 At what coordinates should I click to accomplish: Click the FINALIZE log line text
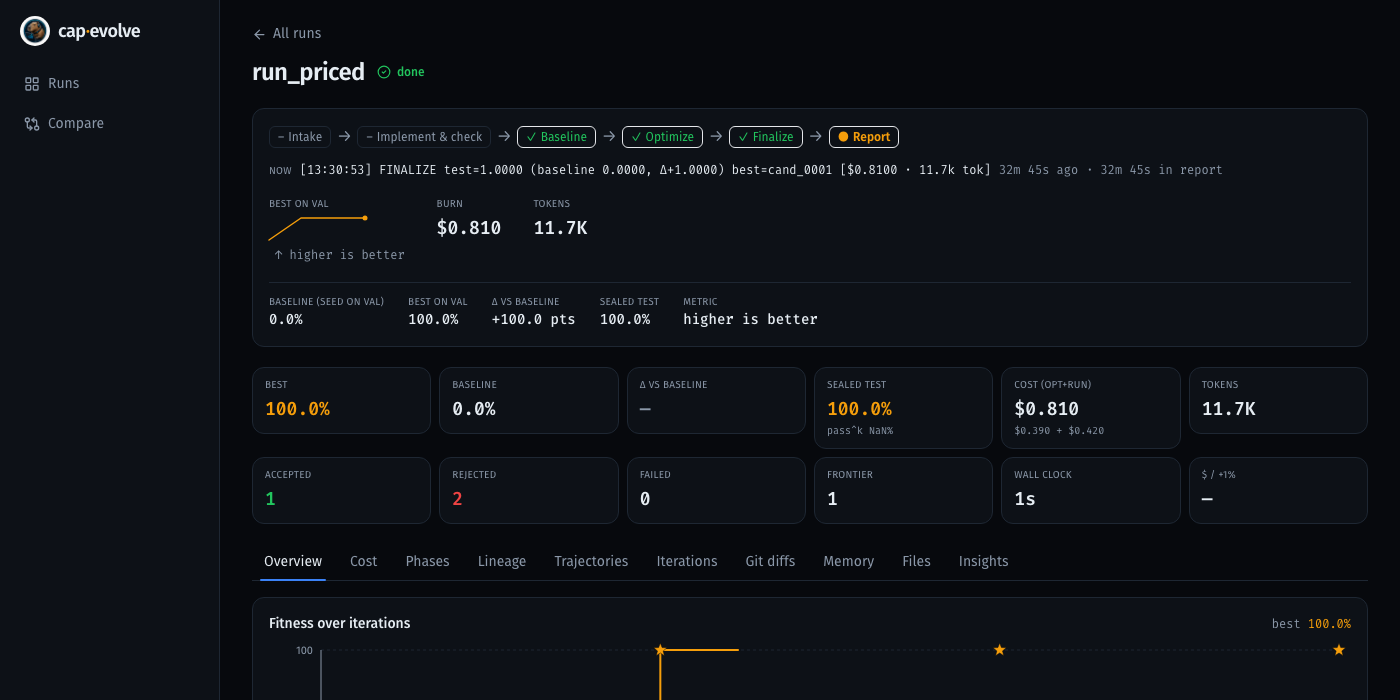click(x=645, y=170)
